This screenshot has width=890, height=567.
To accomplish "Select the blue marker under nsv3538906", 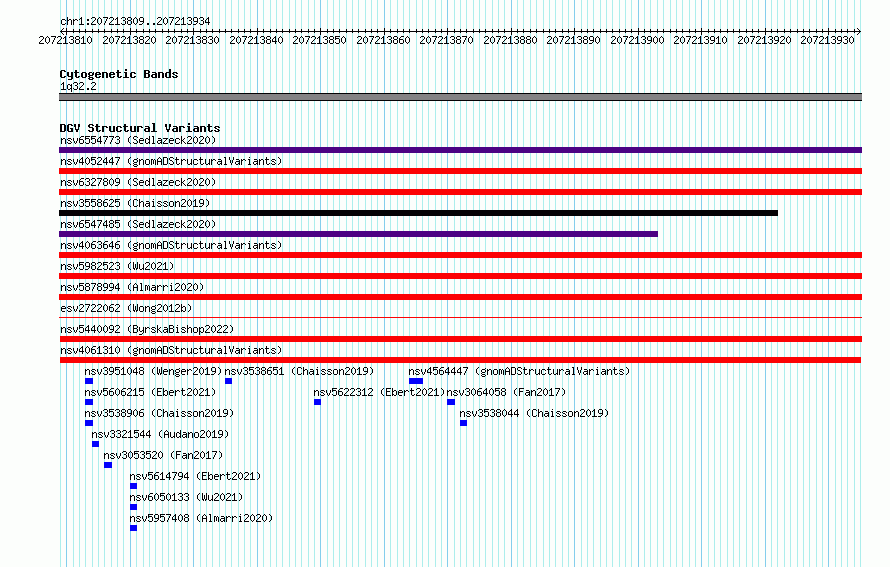I will click(89, 423).
